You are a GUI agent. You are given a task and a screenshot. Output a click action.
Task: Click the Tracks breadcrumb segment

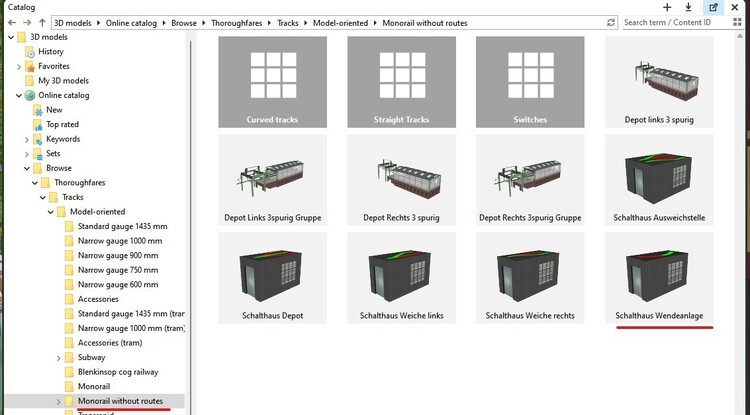pyautogui.click(x=287, y=23)
